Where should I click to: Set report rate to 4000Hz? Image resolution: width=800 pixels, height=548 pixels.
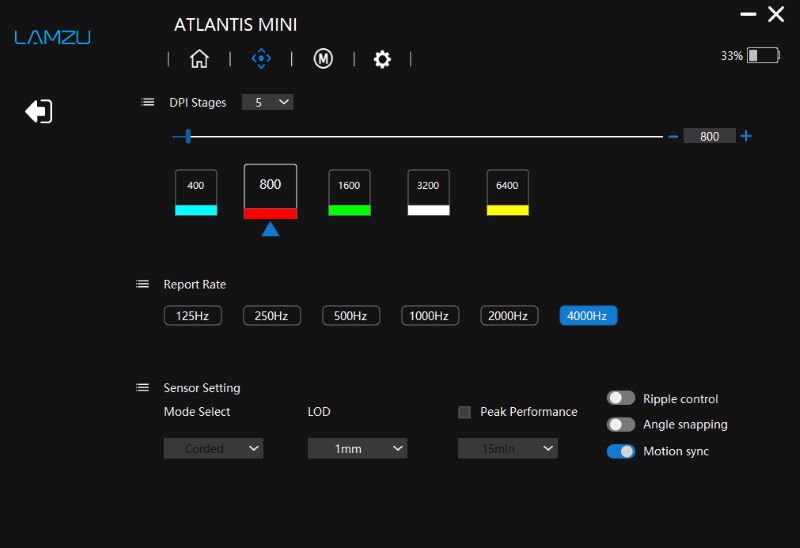point(588,316)
